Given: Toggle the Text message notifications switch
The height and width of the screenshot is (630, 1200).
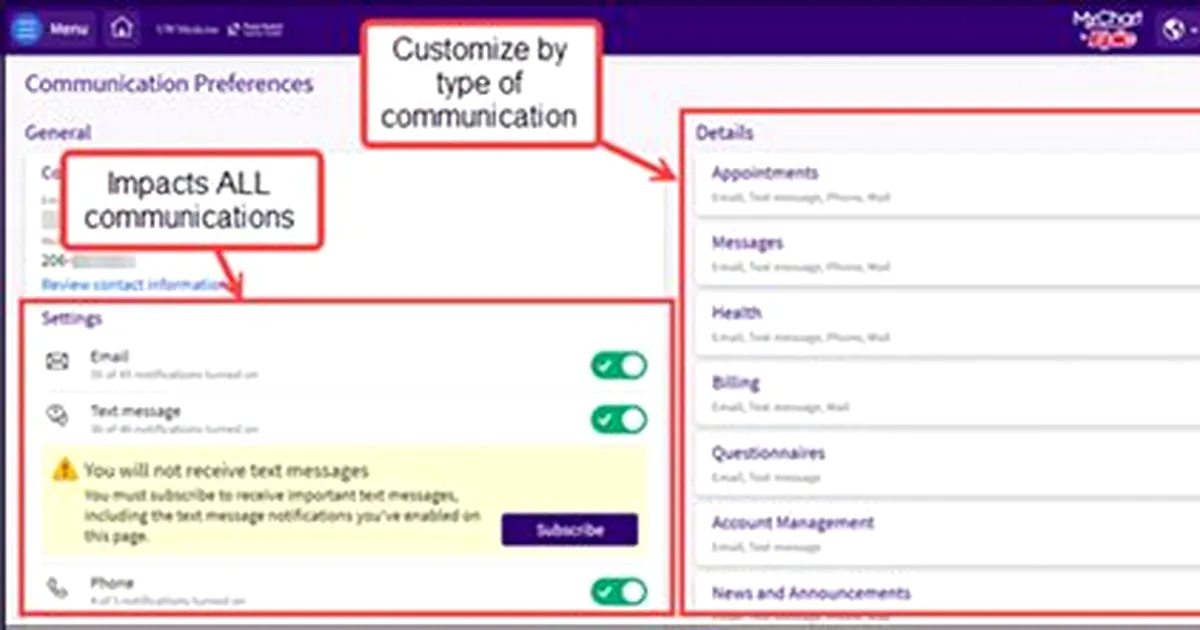Looking at the screenshot, I should (618, 419).
